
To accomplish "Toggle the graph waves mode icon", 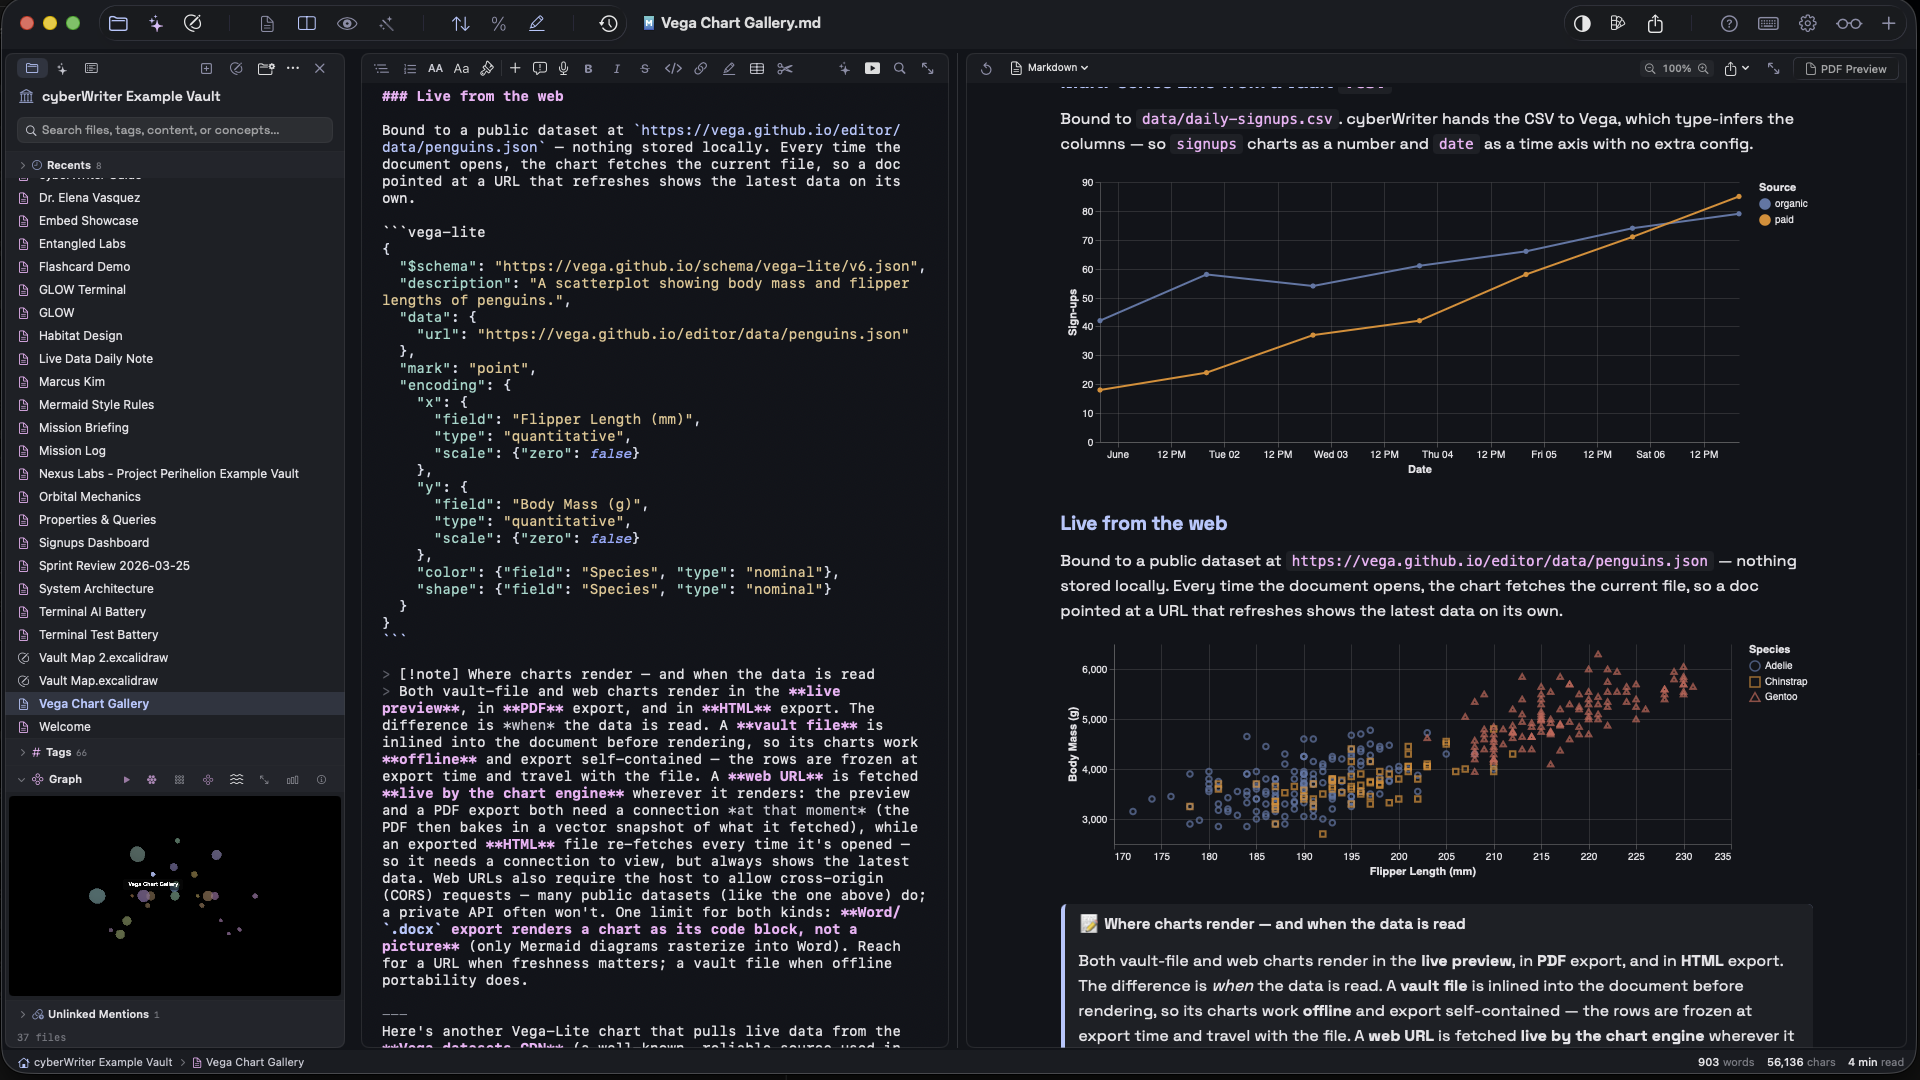I will pos(237,780).
